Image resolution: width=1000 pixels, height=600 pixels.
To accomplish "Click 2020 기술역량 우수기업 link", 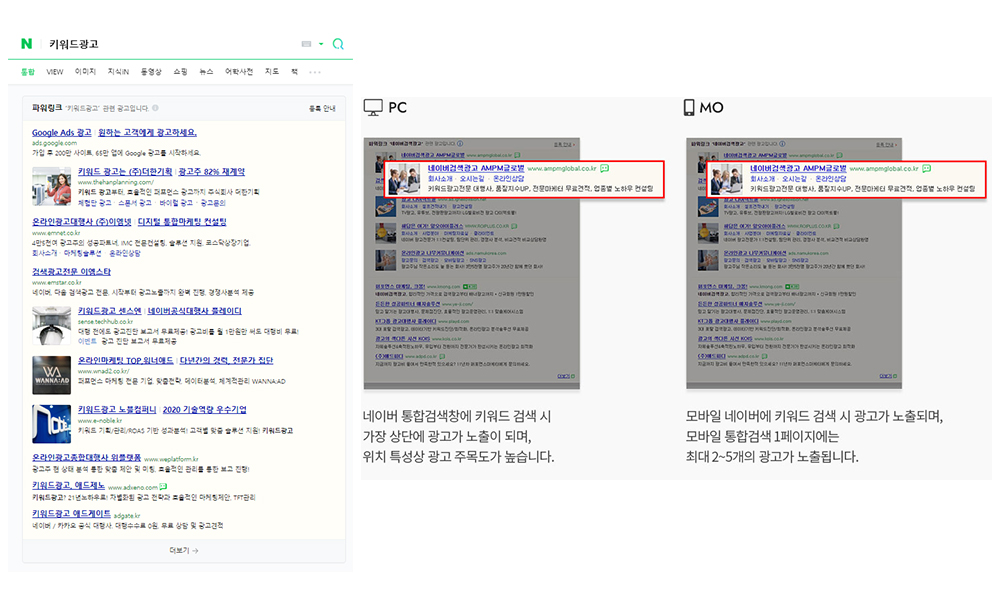I will [205, 409].
